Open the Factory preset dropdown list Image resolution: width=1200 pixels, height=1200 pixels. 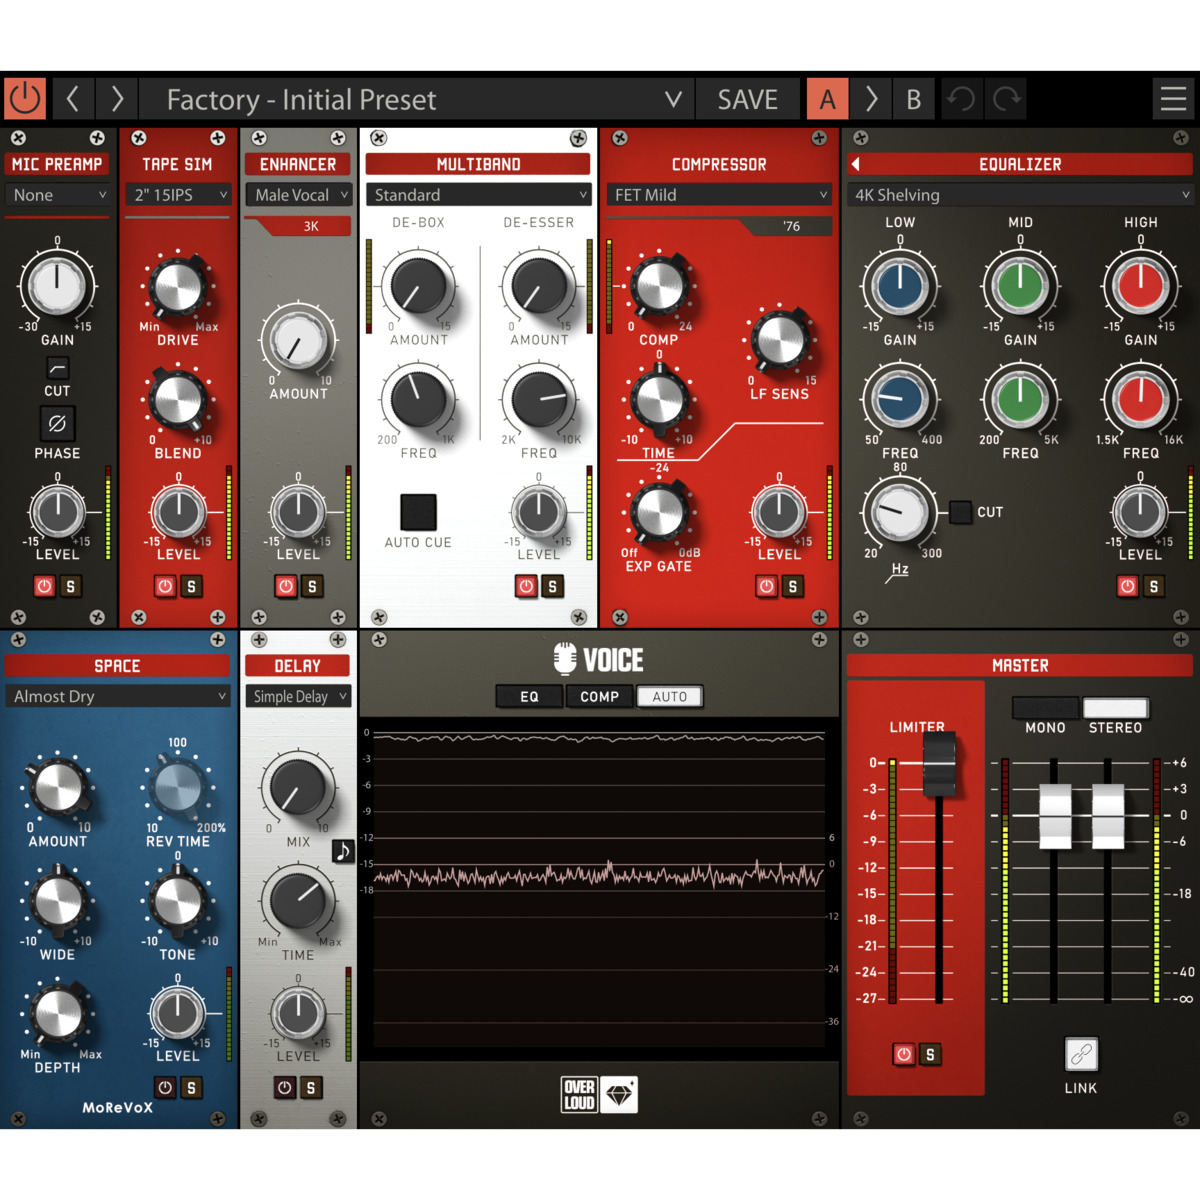click(x=673, y=99)
